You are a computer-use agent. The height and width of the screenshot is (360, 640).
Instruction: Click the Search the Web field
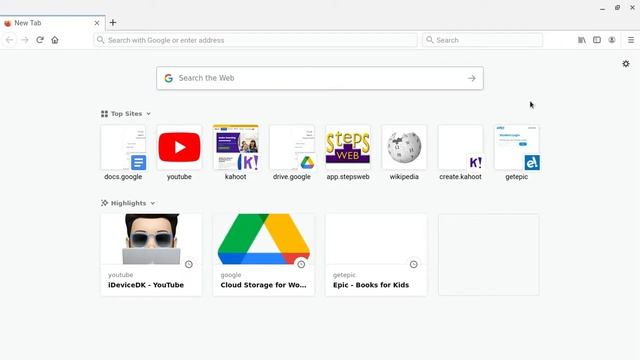[x=320, y=78]
